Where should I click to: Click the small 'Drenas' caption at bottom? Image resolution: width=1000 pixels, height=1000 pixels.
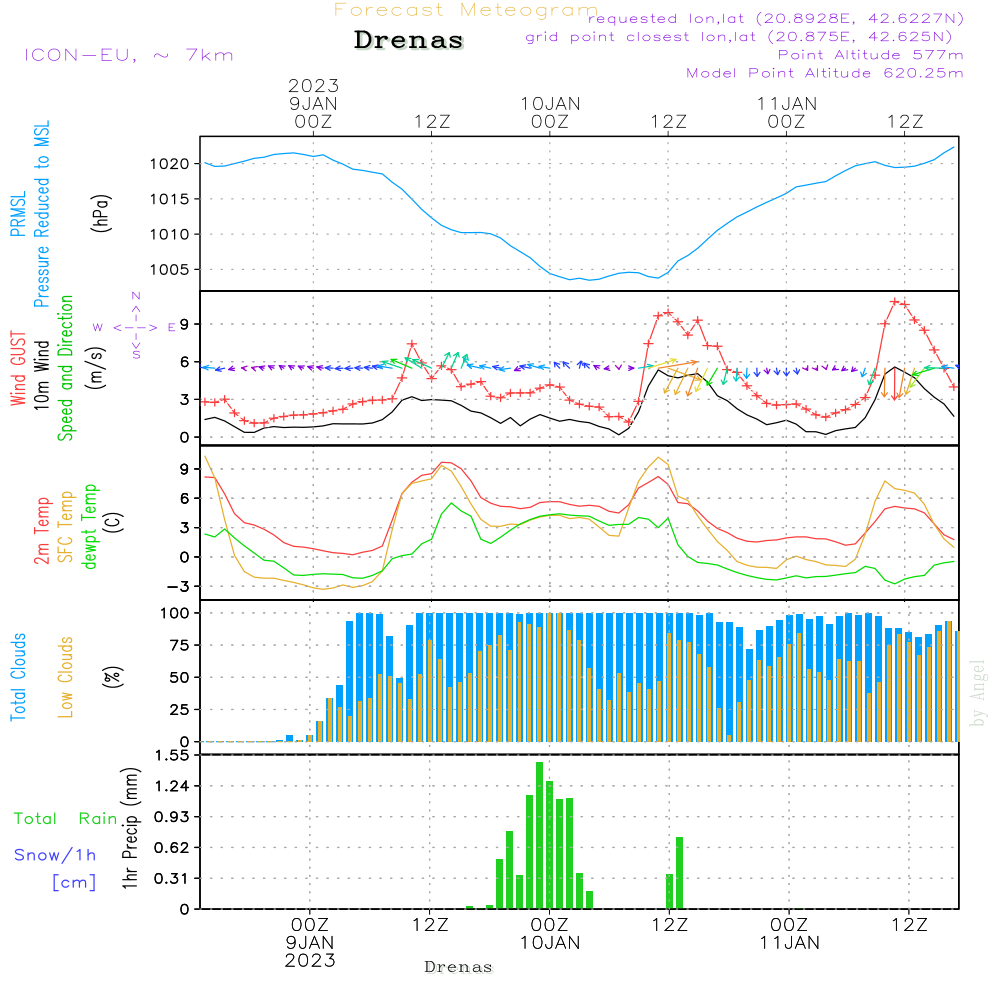pos(459,967)
